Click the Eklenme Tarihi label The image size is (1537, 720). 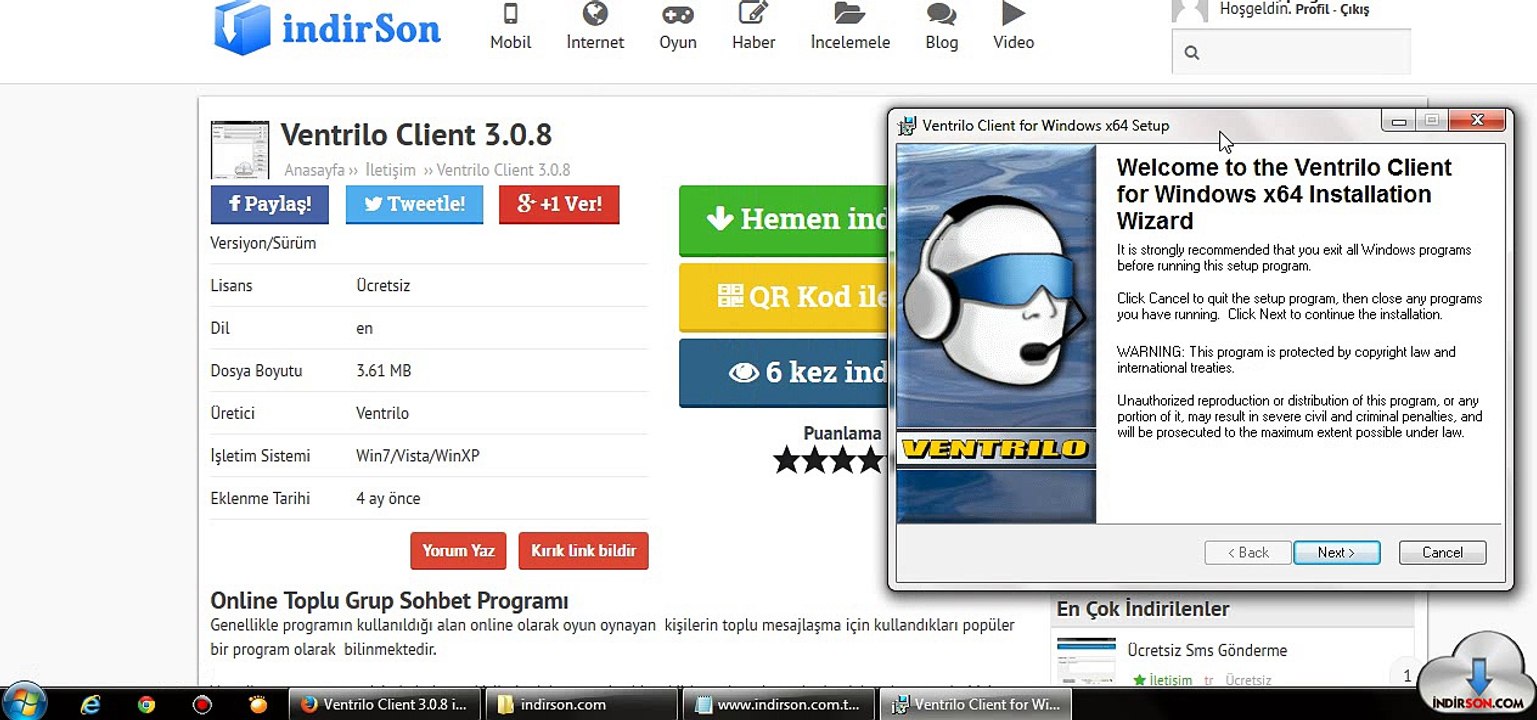pyautogui.click(x=260, y=499)
